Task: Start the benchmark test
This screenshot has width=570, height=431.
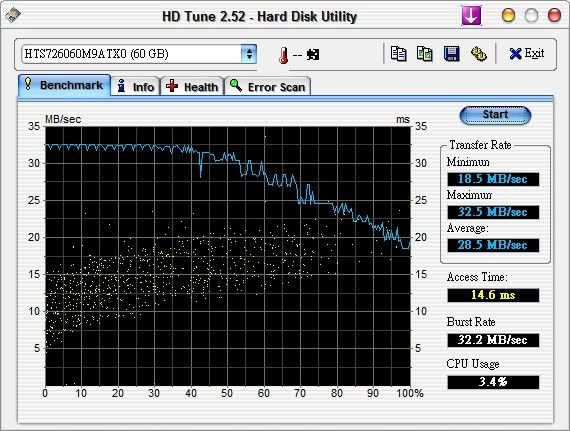Action: tap(495, 115)
